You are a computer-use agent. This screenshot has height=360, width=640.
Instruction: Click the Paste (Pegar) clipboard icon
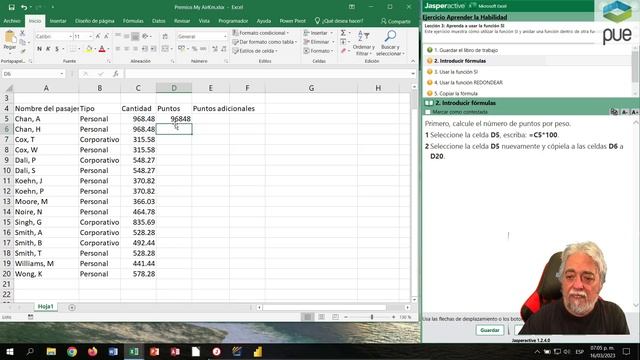[x=9, y=38]
